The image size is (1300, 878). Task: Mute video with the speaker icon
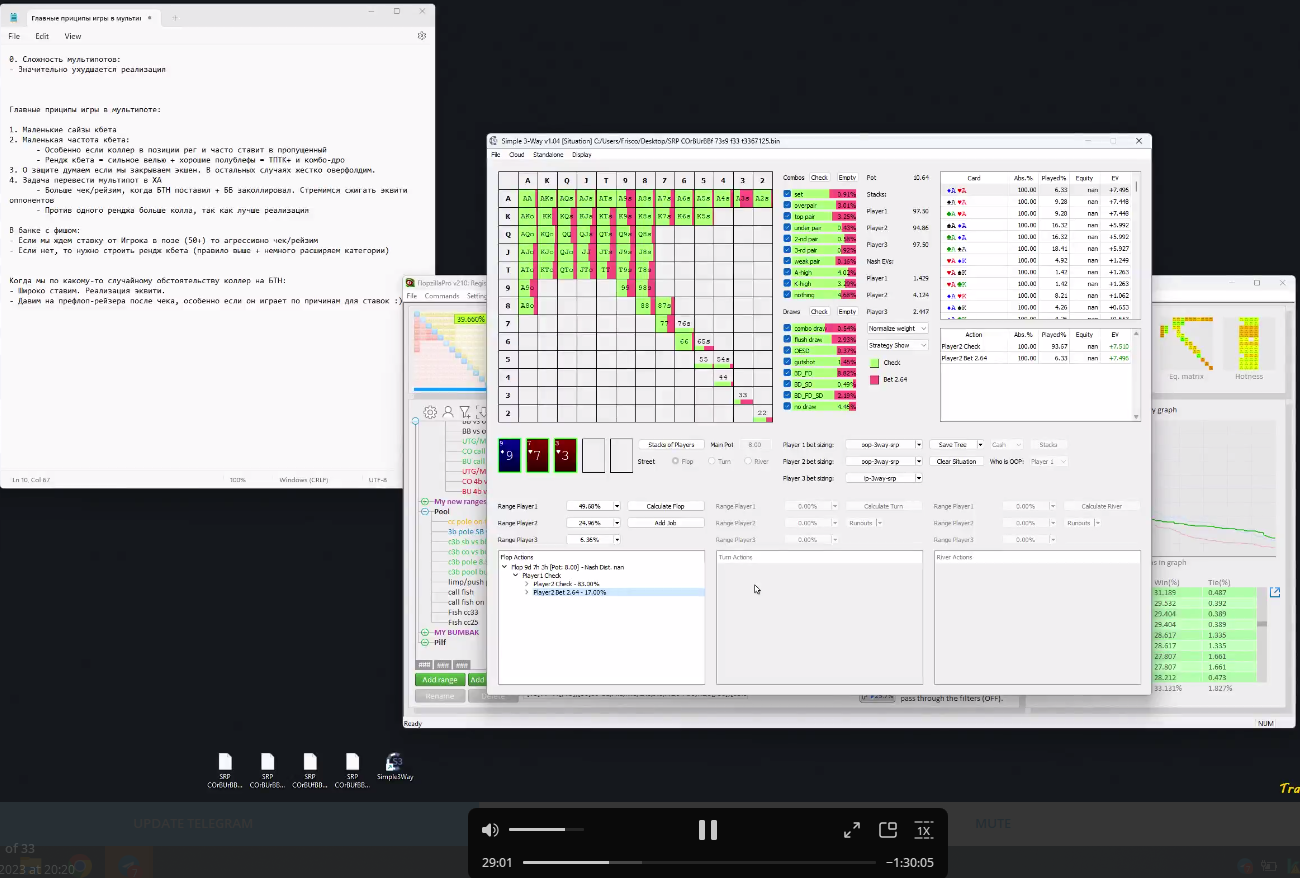click(x=490, y=830)
